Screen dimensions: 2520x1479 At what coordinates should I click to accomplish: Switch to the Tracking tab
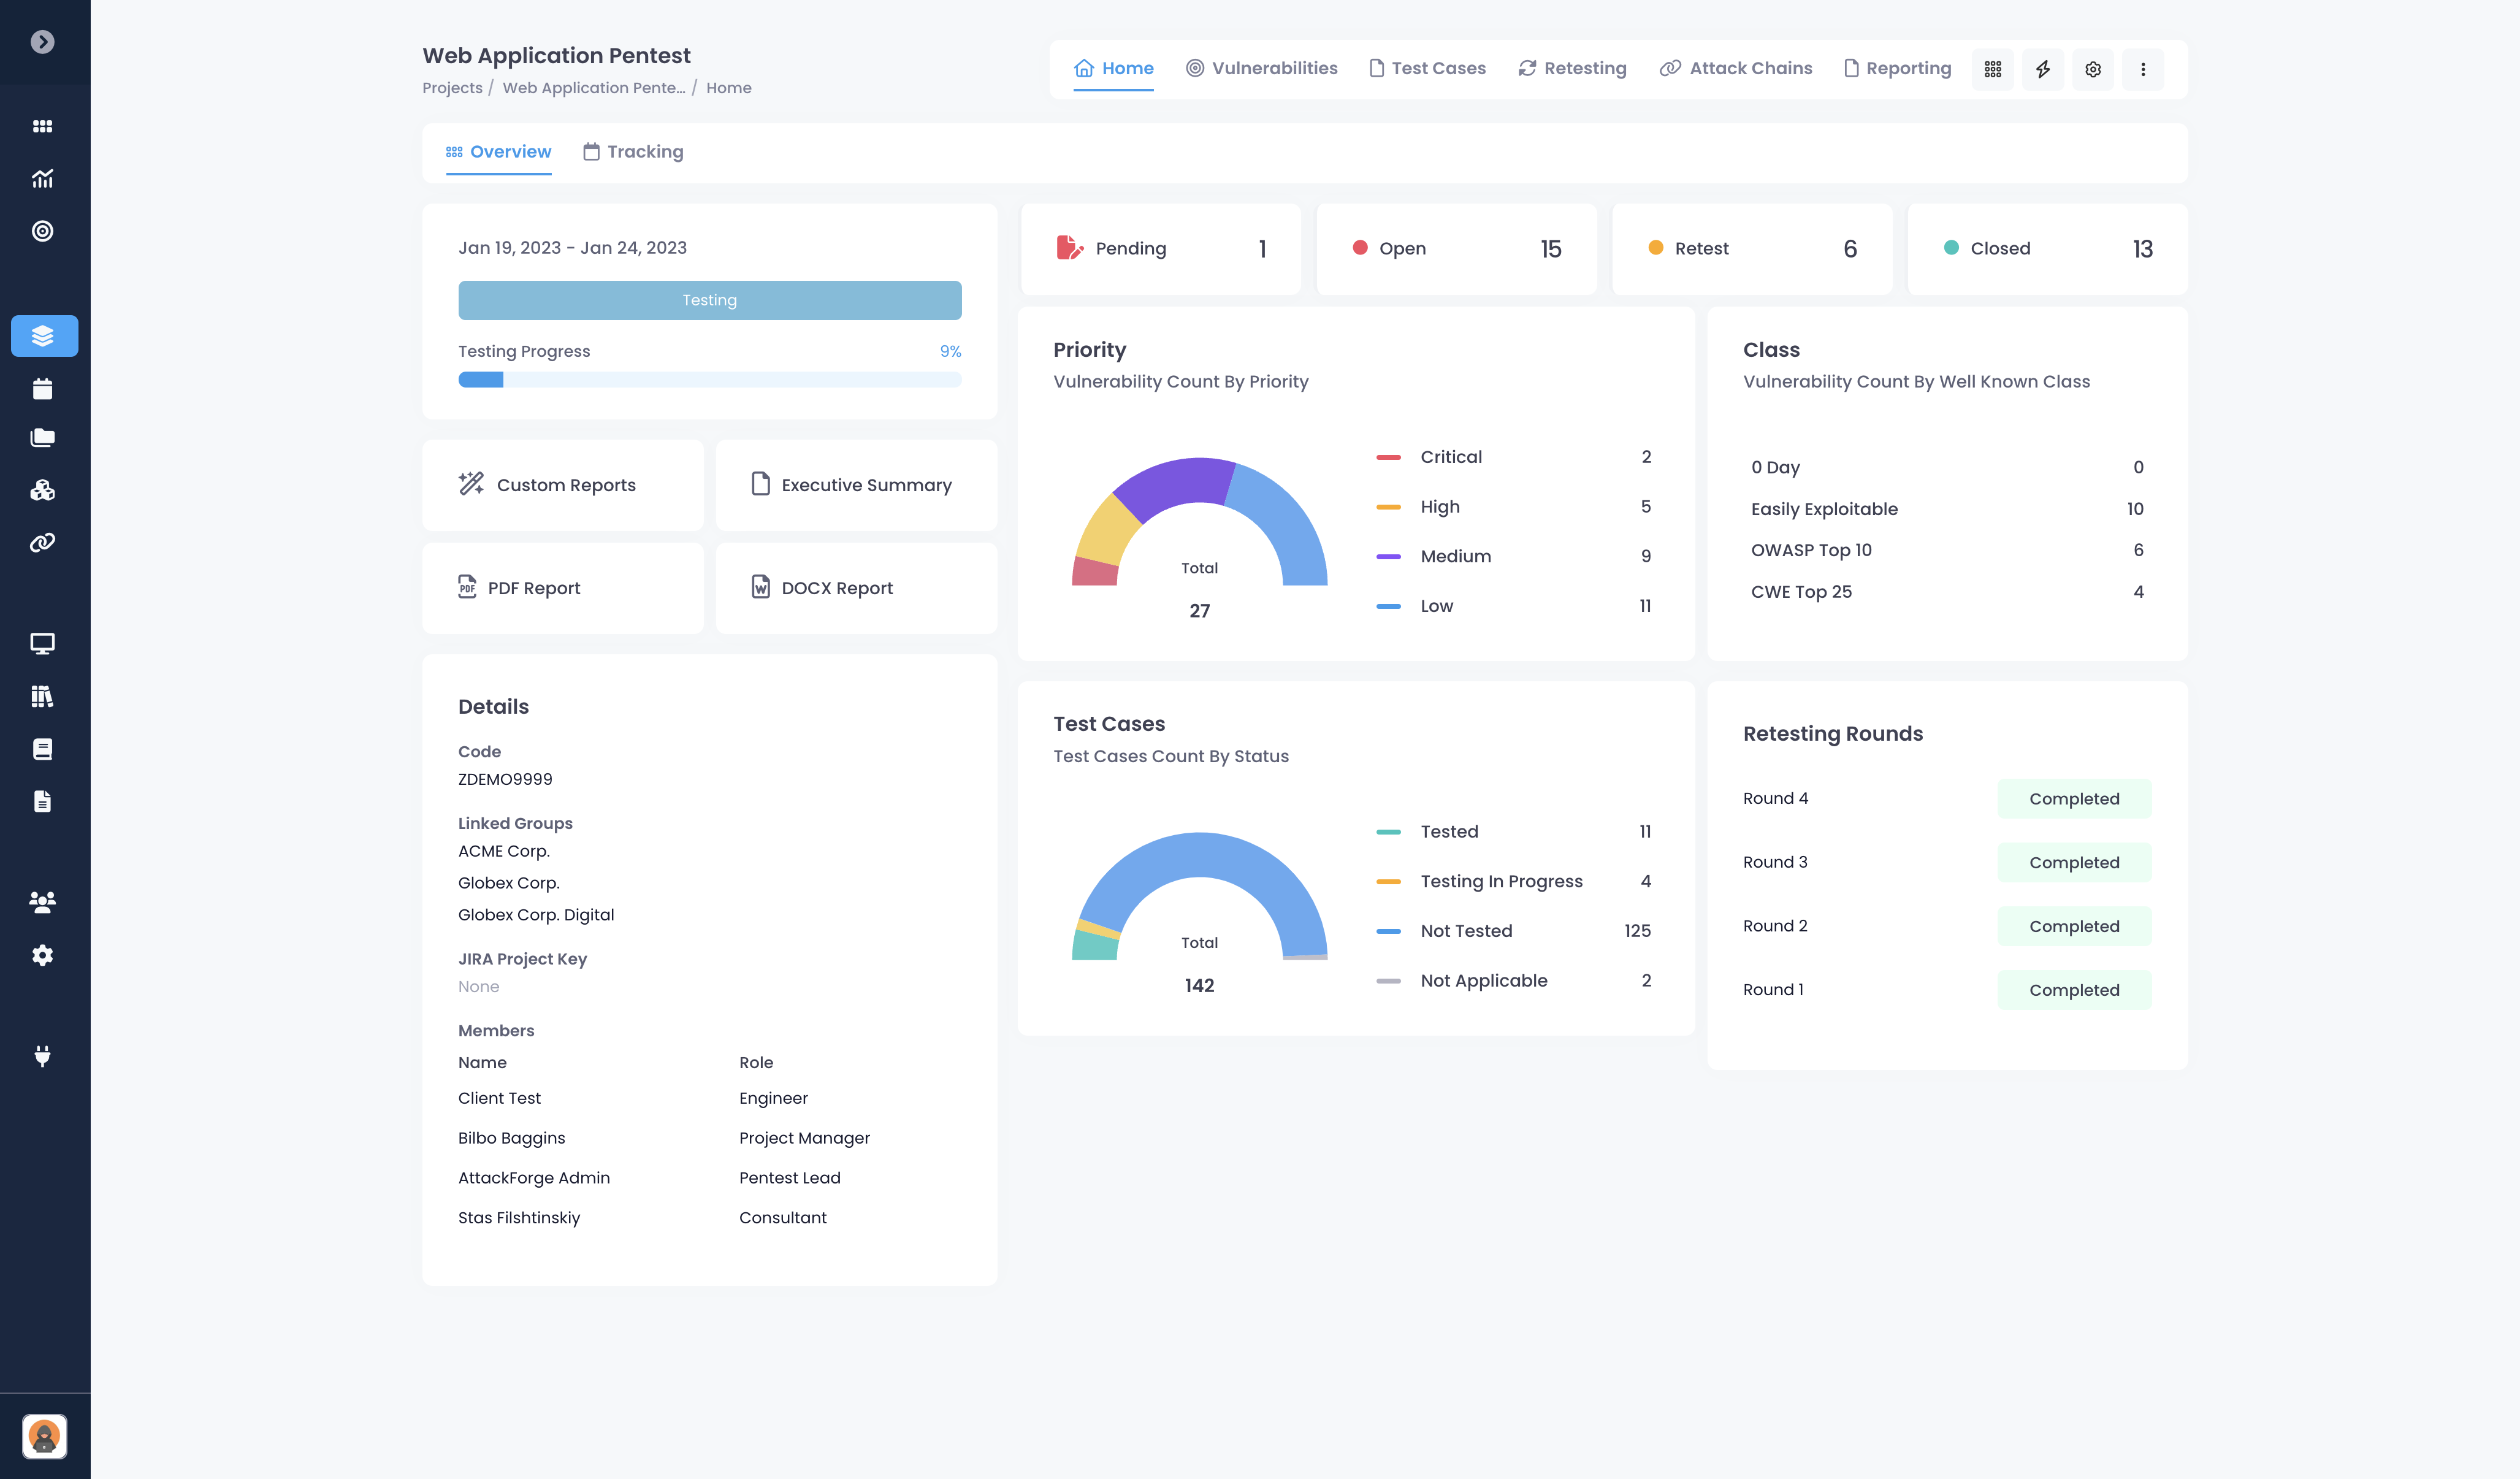click(x=634, y=152)
